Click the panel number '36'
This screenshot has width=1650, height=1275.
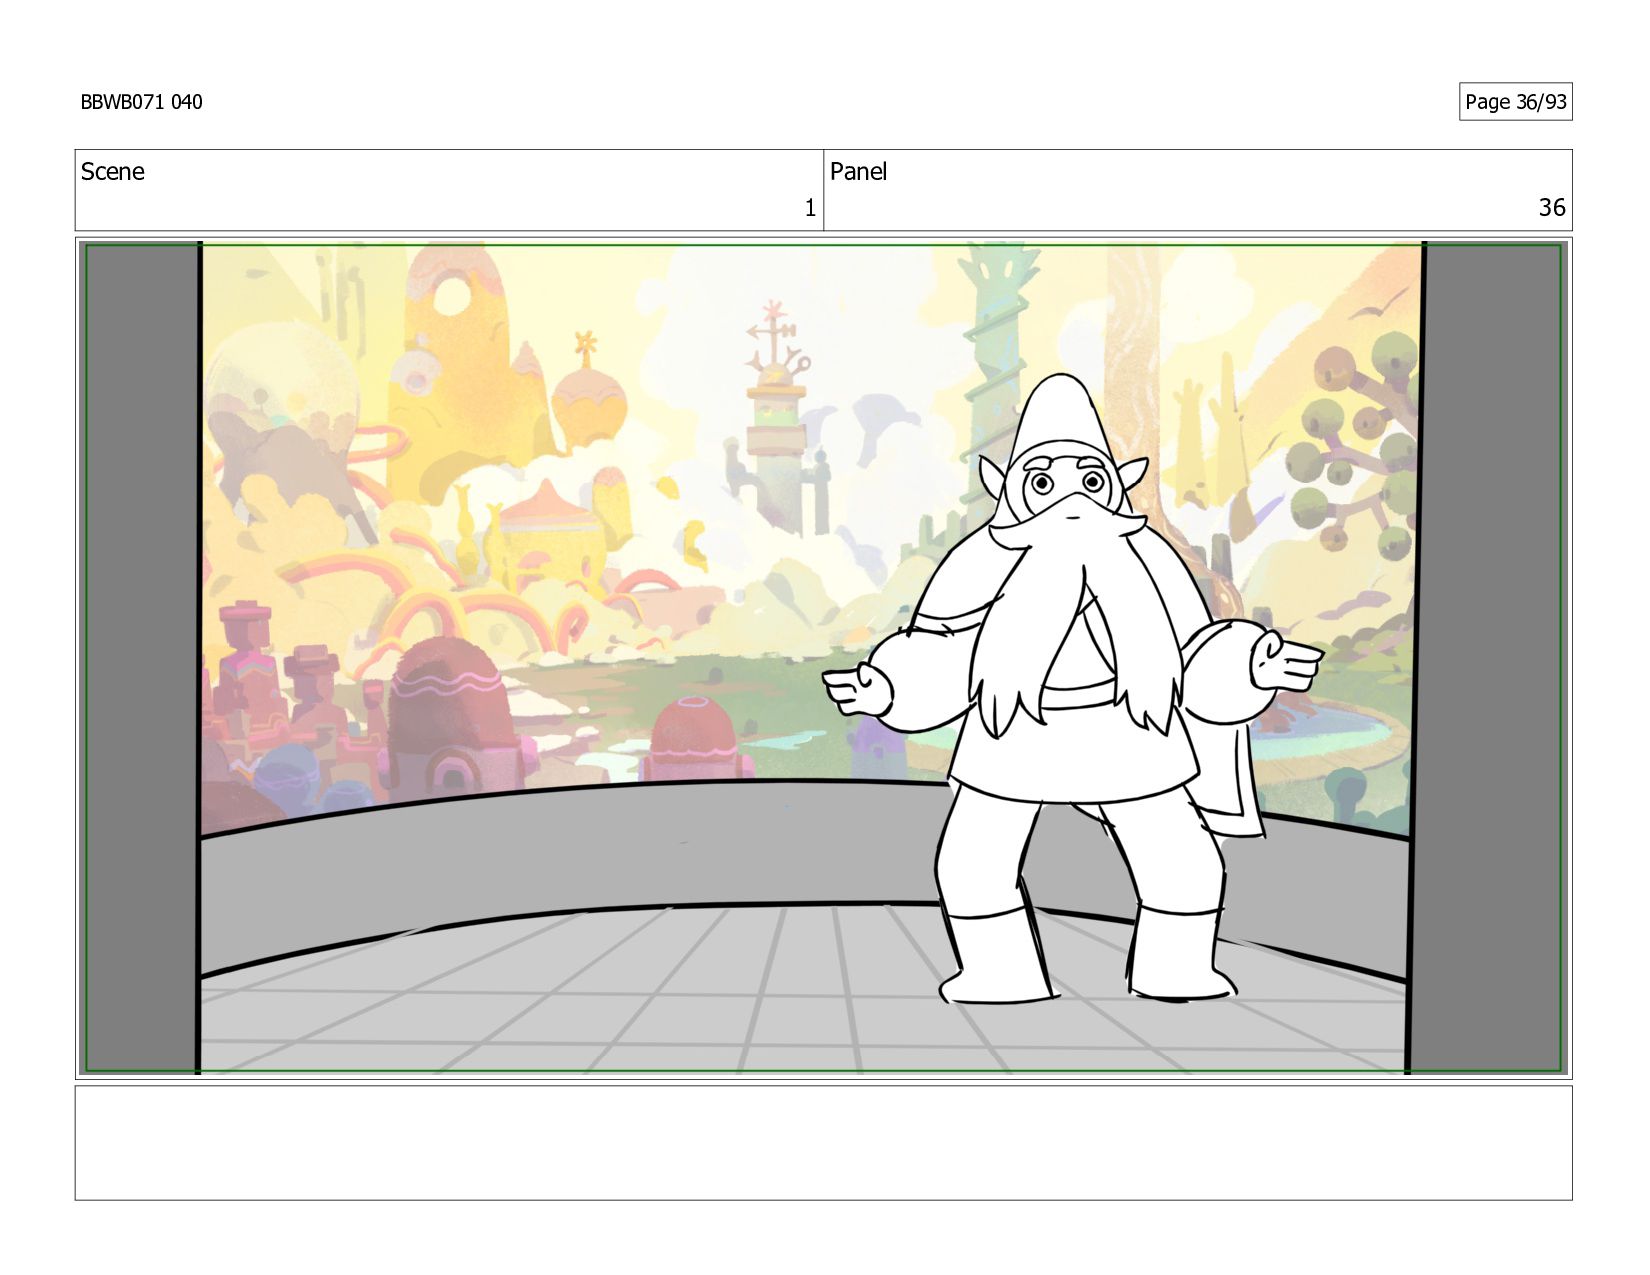click(1552, 208)
